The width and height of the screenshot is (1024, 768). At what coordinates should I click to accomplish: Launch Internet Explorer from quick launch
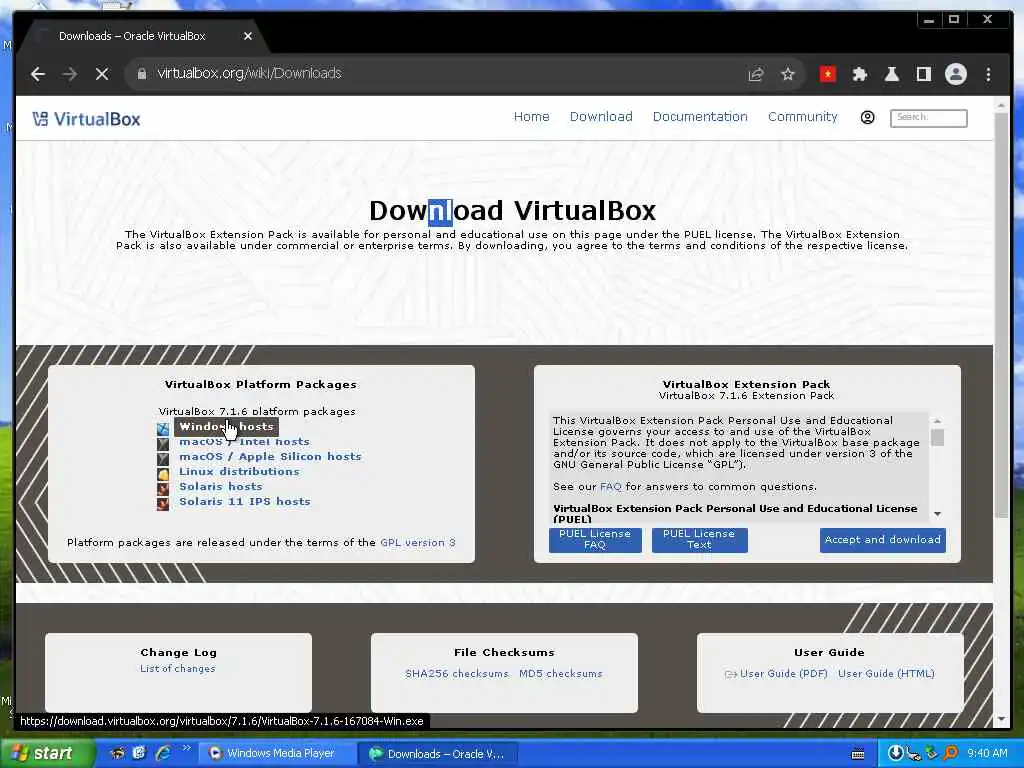pyautogui.click(x=163, y=753)
